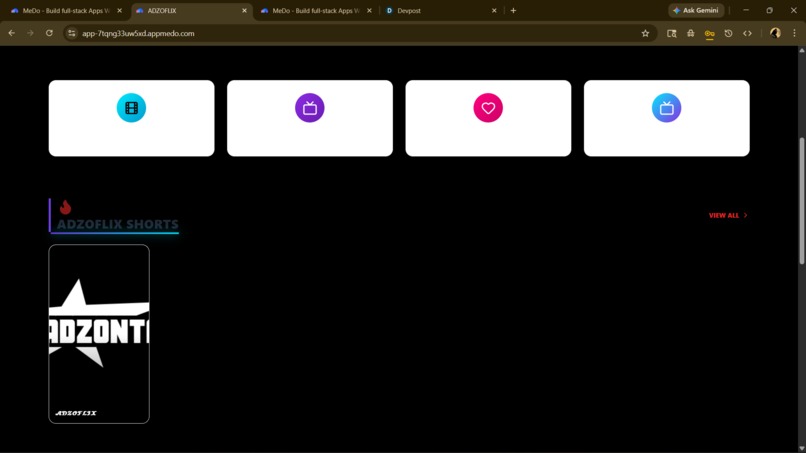Open the password key icon in toolbar
The height and width of the screenshot is (453, 806).
709,34
